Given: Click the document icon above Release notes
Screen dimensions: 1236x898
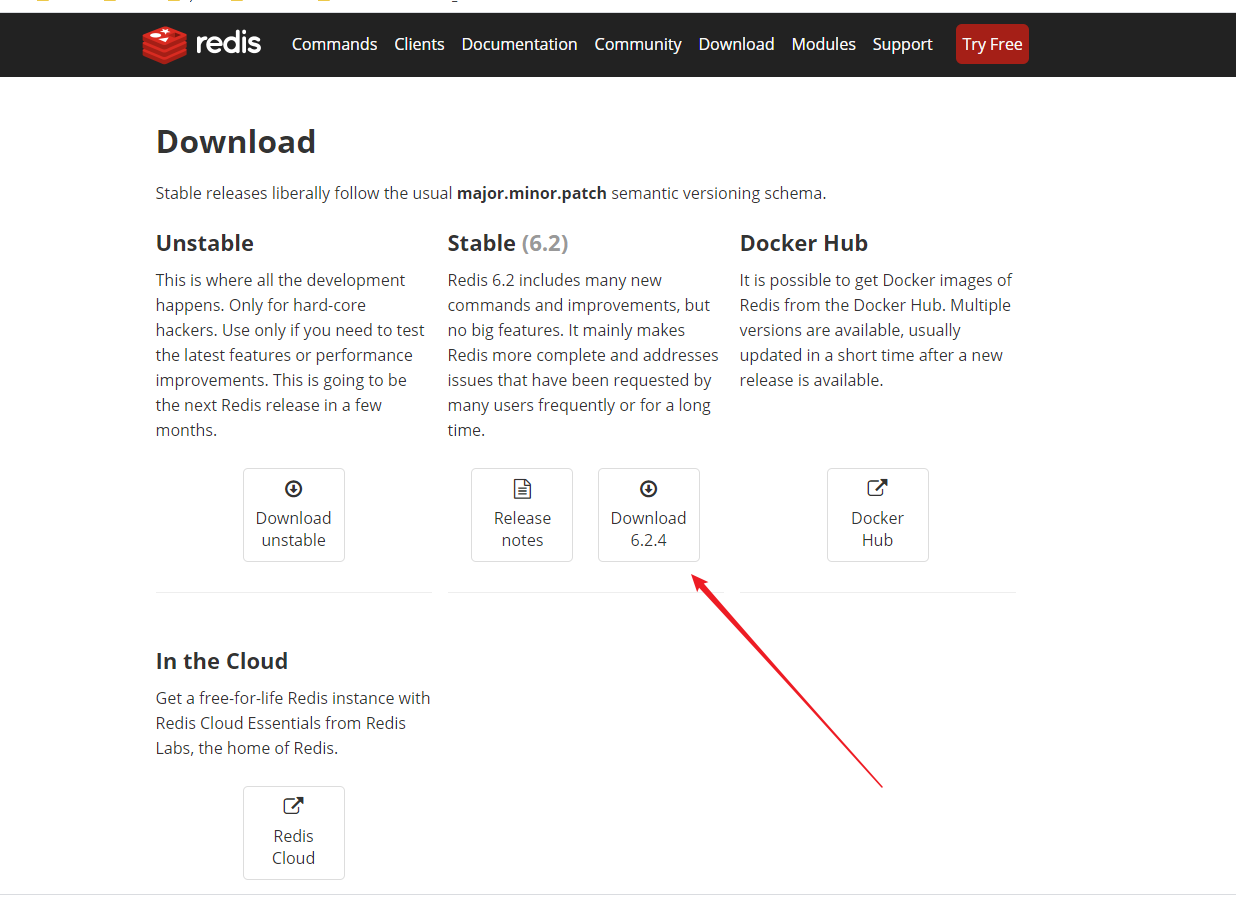Looking at the screenshot, I should click(x=522, y=489).
